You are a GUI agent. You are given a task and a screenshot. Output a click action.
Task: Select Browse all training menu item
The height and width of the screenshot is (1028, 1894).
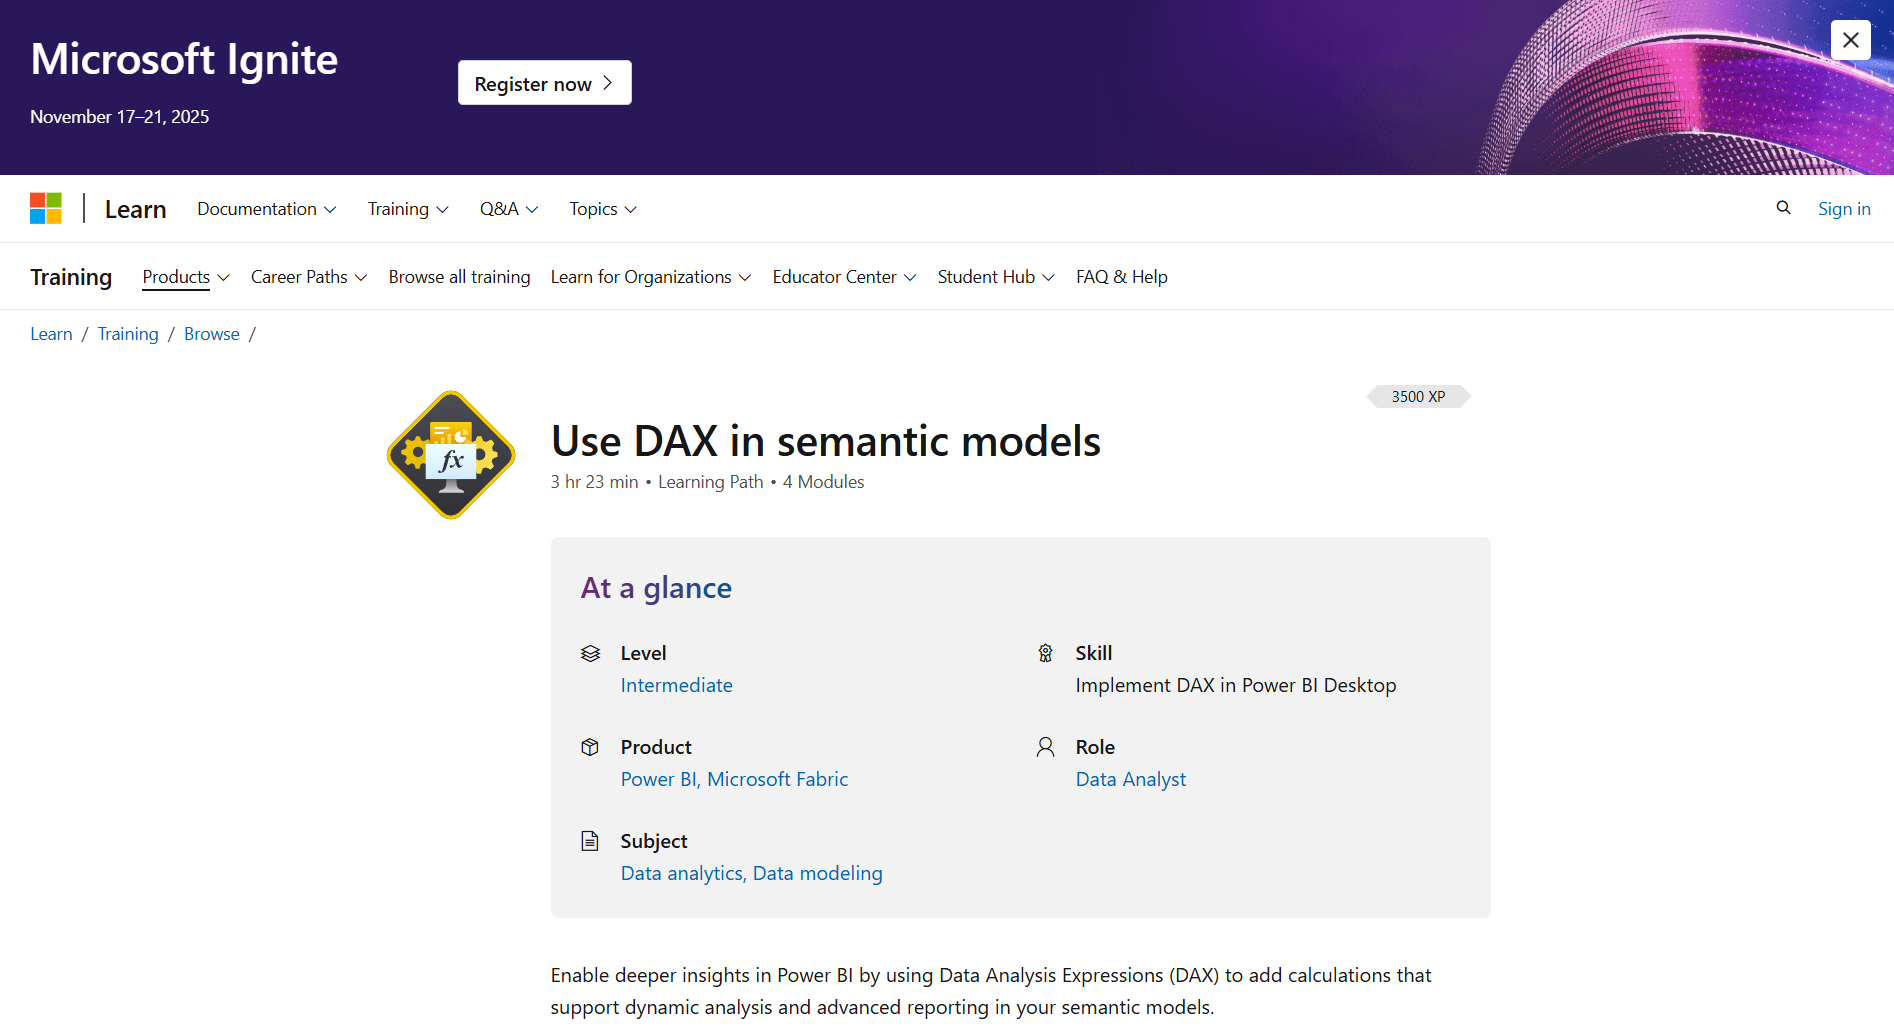[459, 277]
